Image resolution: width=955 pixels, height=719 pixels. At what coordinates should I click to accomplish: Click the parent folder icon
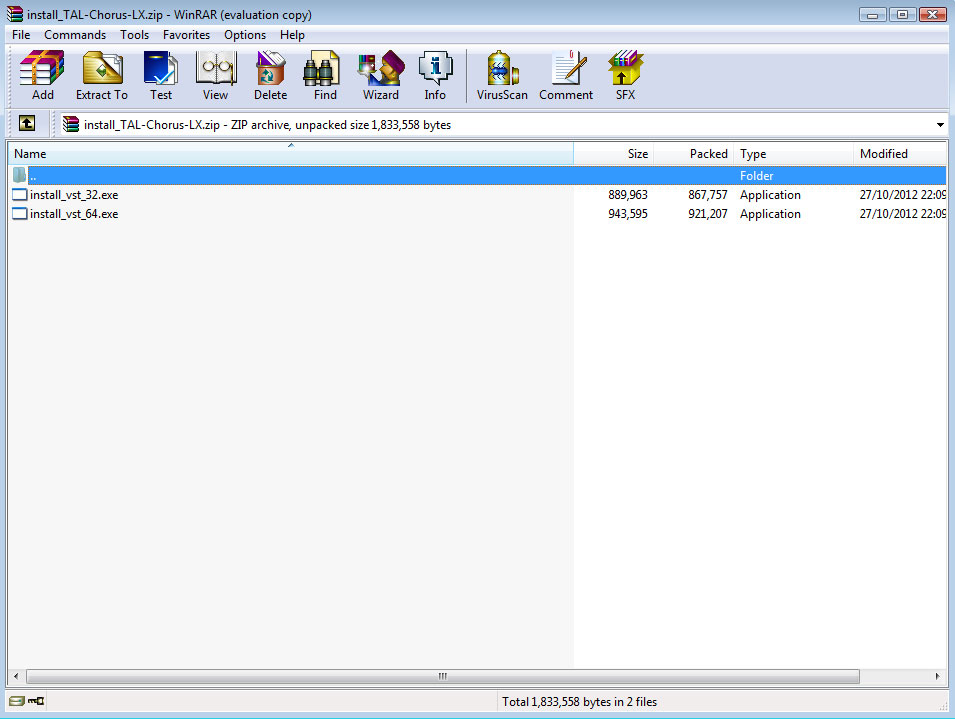tap(19, 175)
